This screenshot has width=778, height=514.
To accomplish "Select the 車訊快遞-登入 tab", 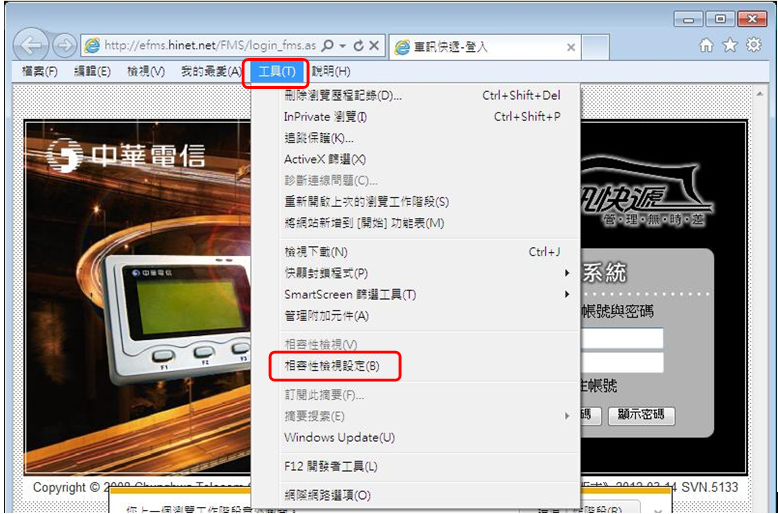I will (485, 47).
